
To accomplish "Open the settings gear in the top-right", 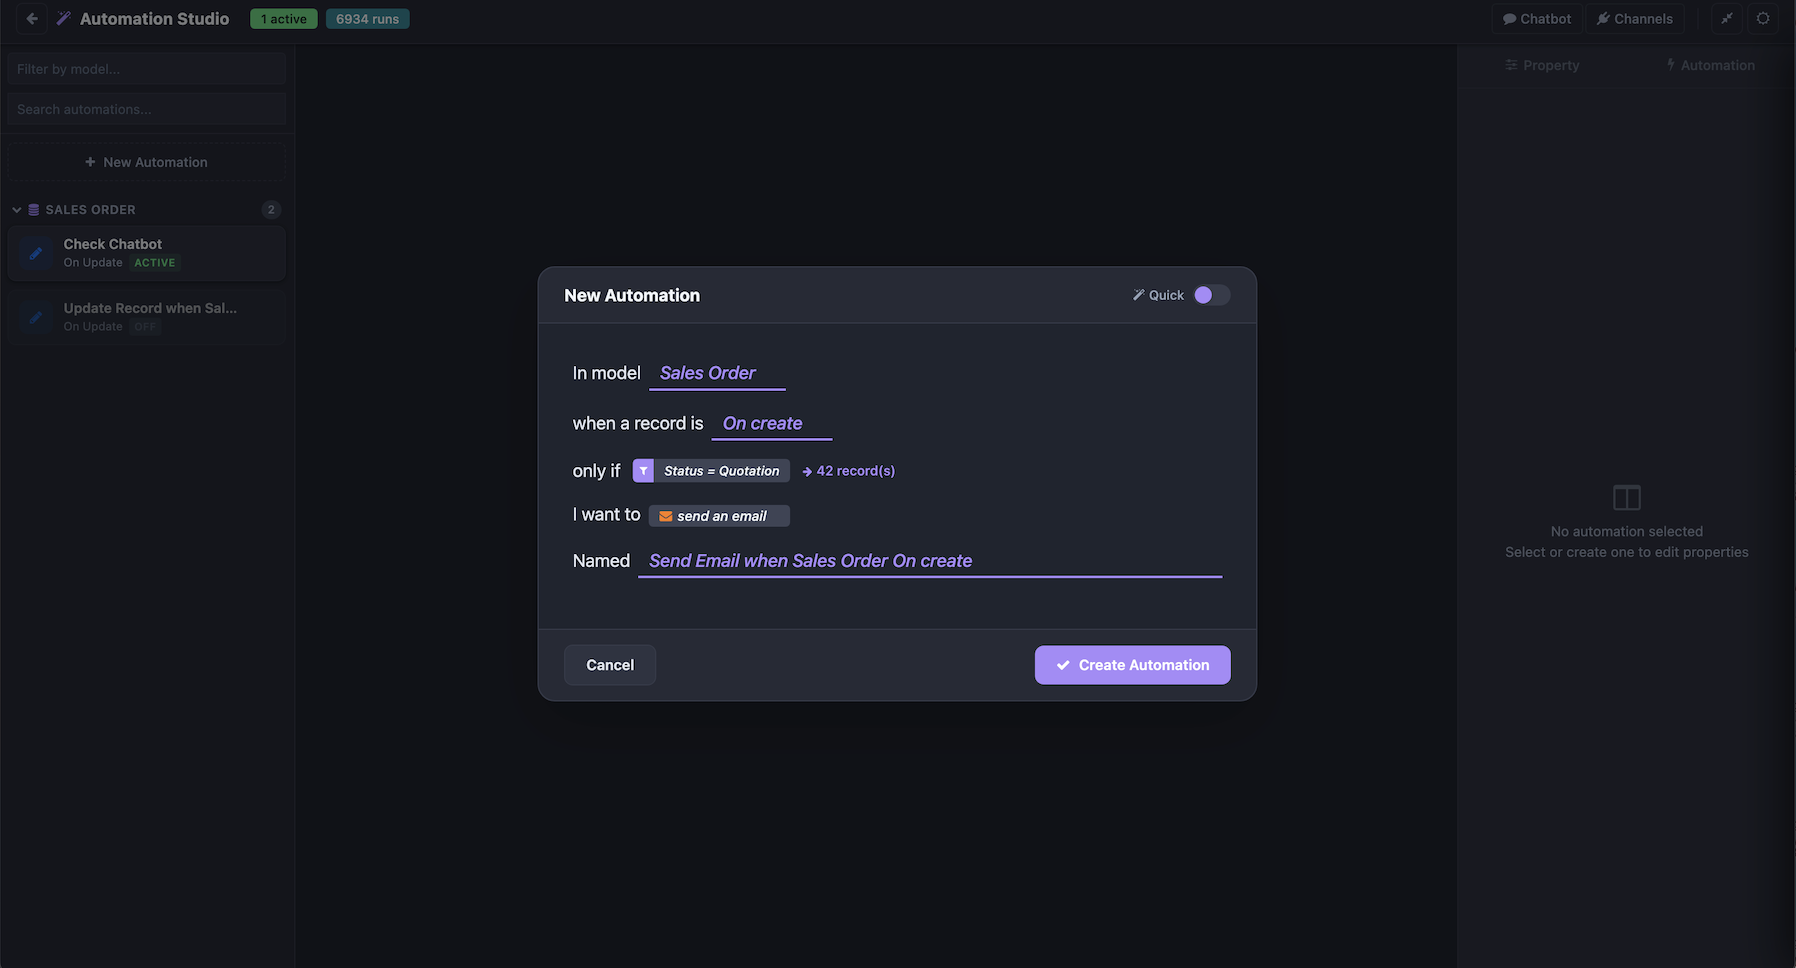I will (x=1763, y=18).
